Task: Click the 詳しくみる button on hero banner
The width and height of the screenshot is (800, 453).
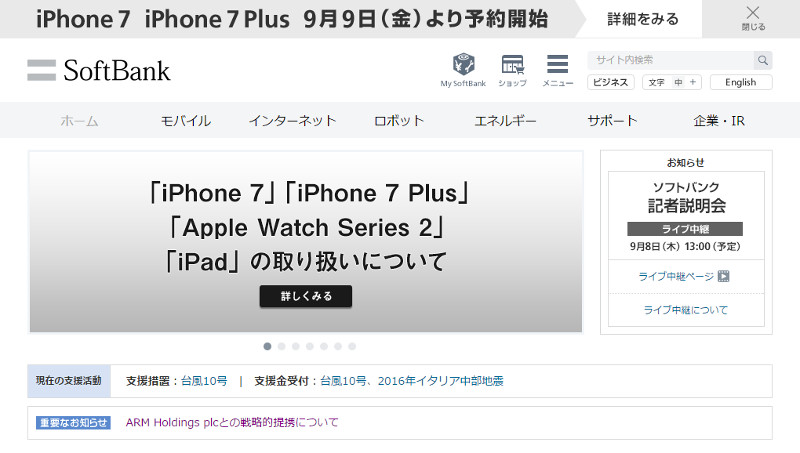Action: tap(306, 296)
